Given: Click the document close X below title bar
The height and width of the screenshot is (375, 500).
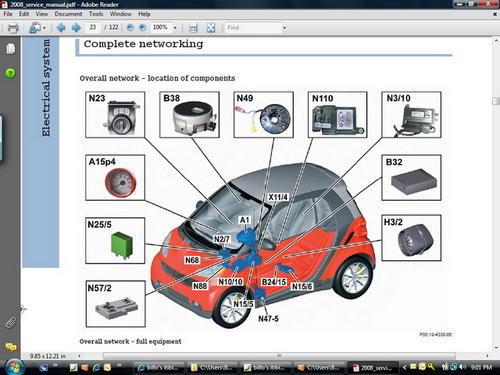Looking at the screenshot, I should [x=495, y=14].
